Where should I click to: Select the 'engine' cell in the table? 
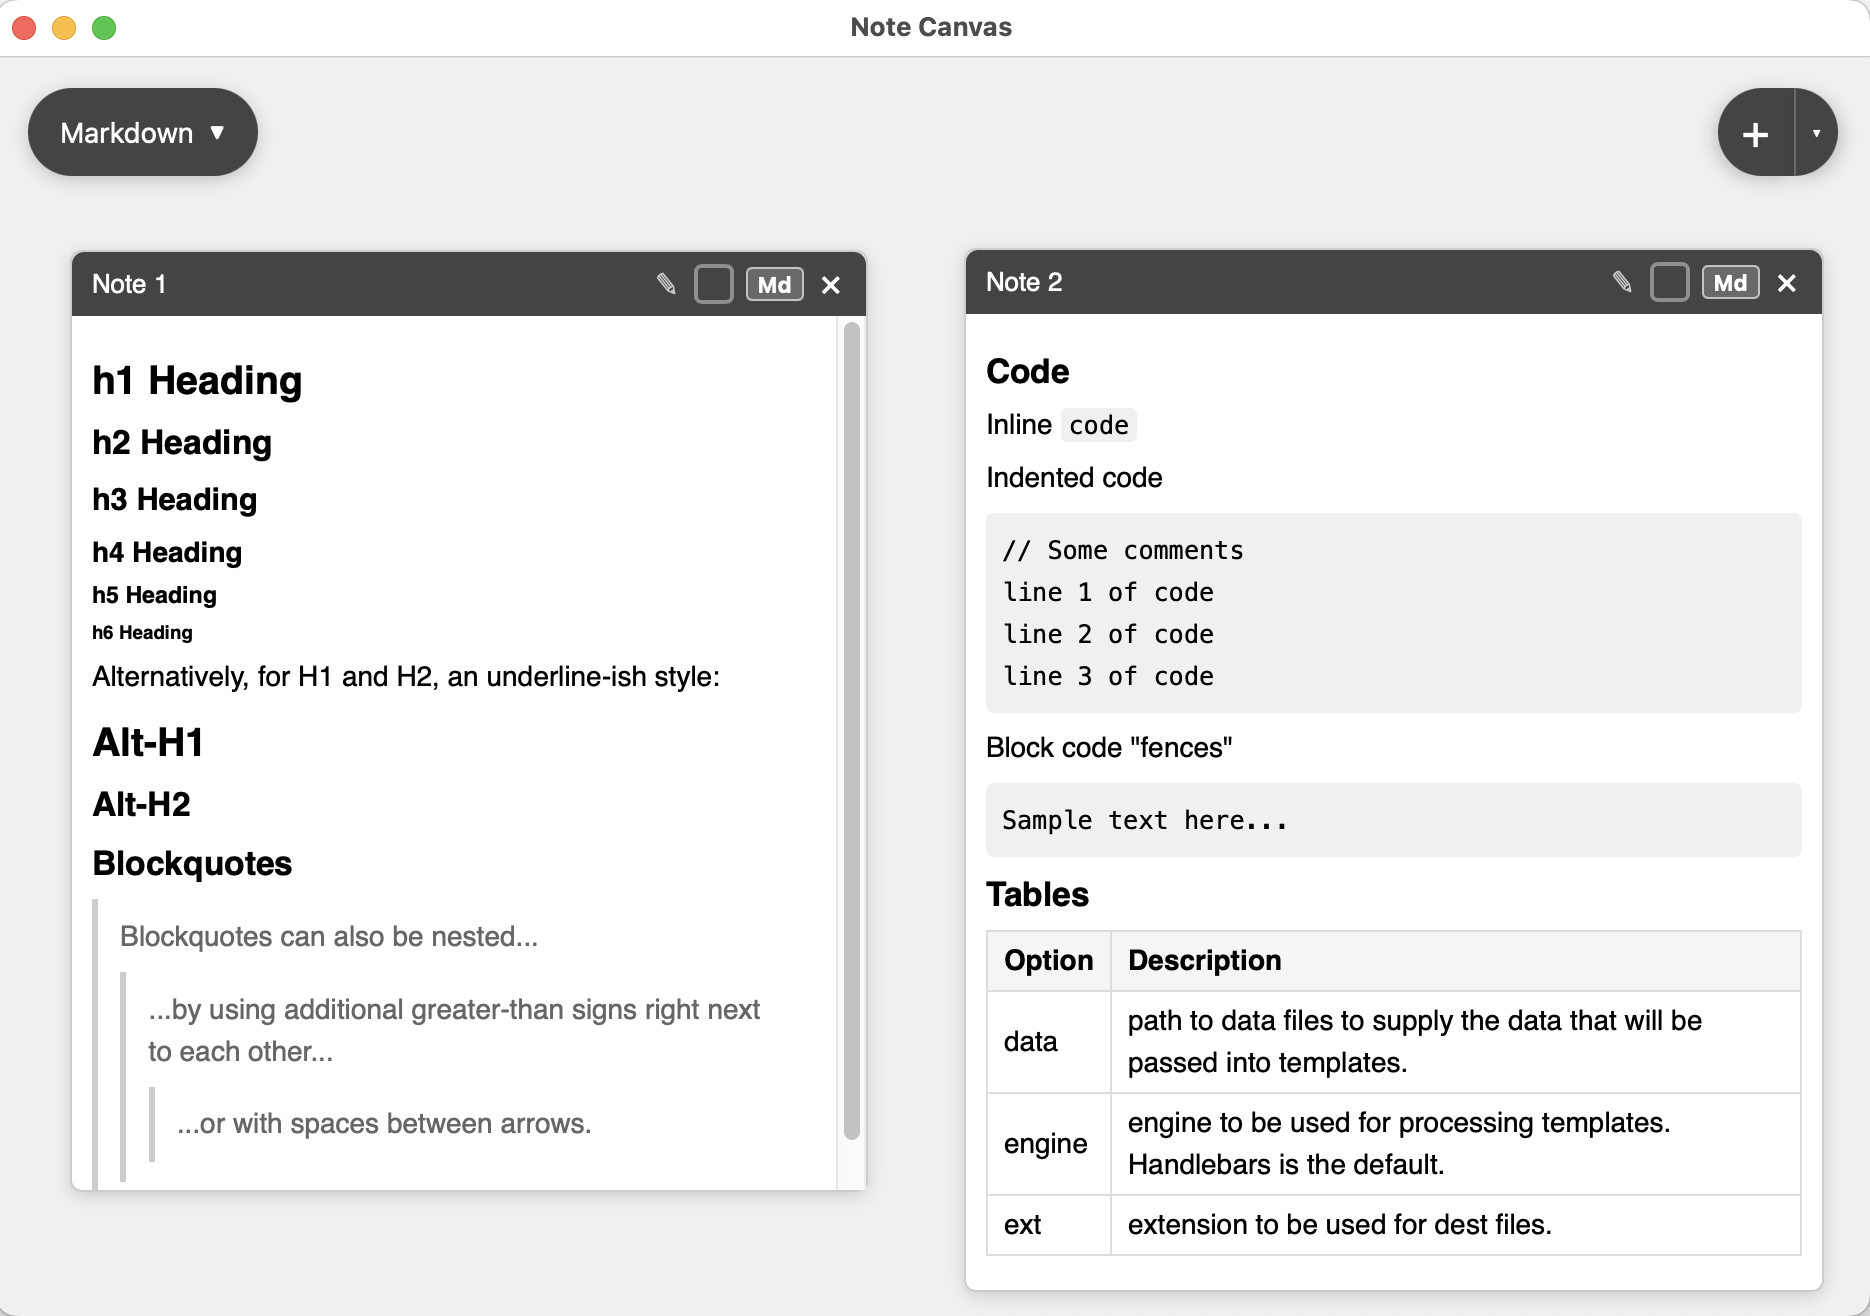click(1046, 1143)
